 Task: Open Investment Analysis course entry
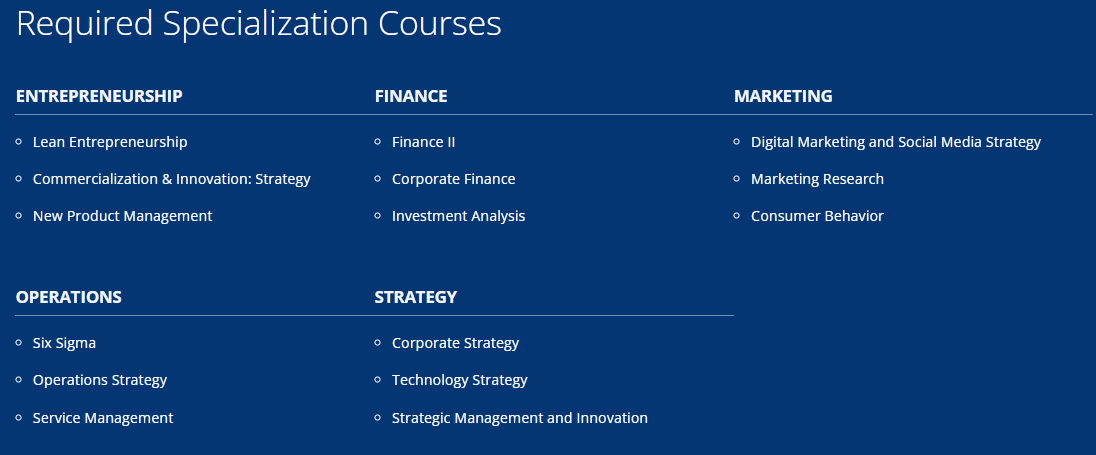point(459,216)
